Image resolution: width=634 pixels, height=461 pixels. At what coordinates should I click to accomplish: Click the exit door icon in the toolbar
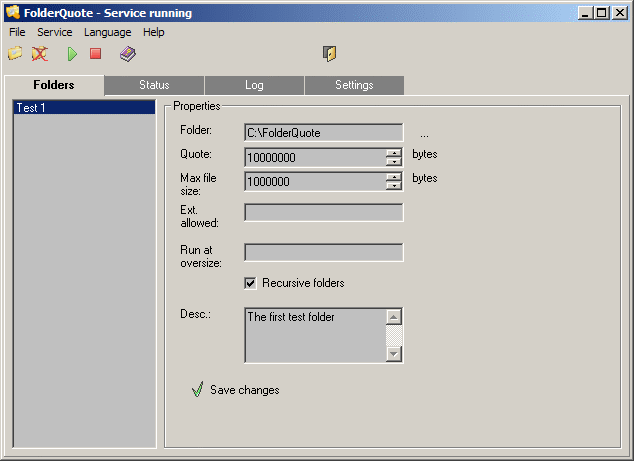click(330, 53)
